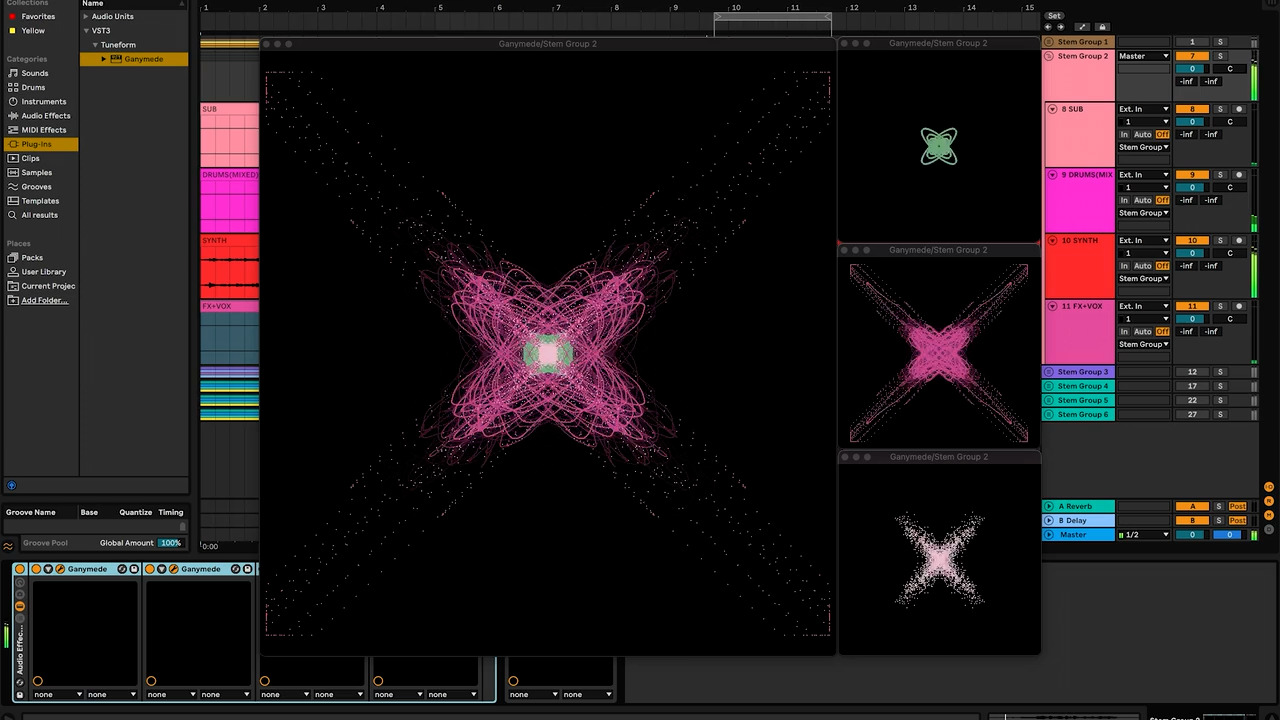The height and width of the screenshot is (720, 1280).
Task: Click the Add Folder... link
Action: pos(45,300)
